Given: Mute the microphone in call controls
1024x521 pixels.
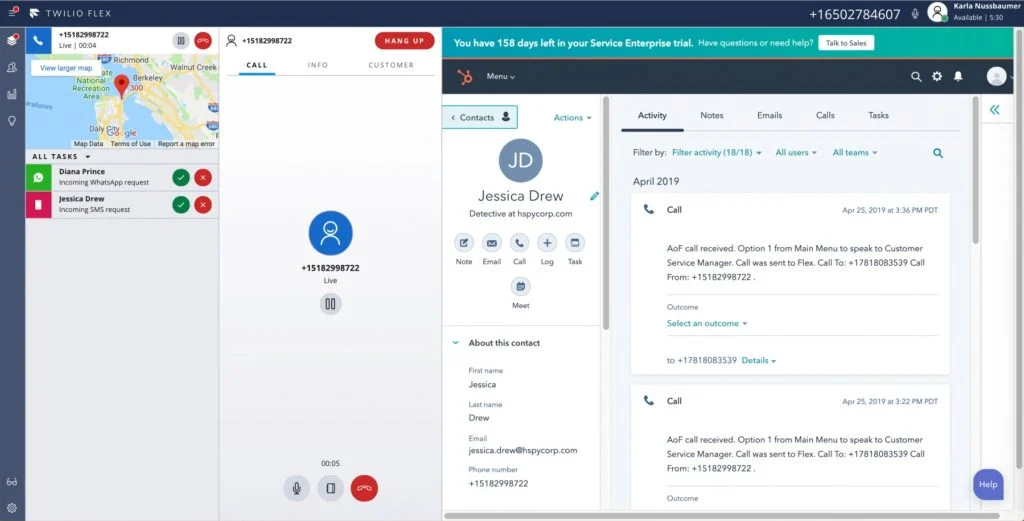Looking at the screenshot, I should tap(296, 488).
